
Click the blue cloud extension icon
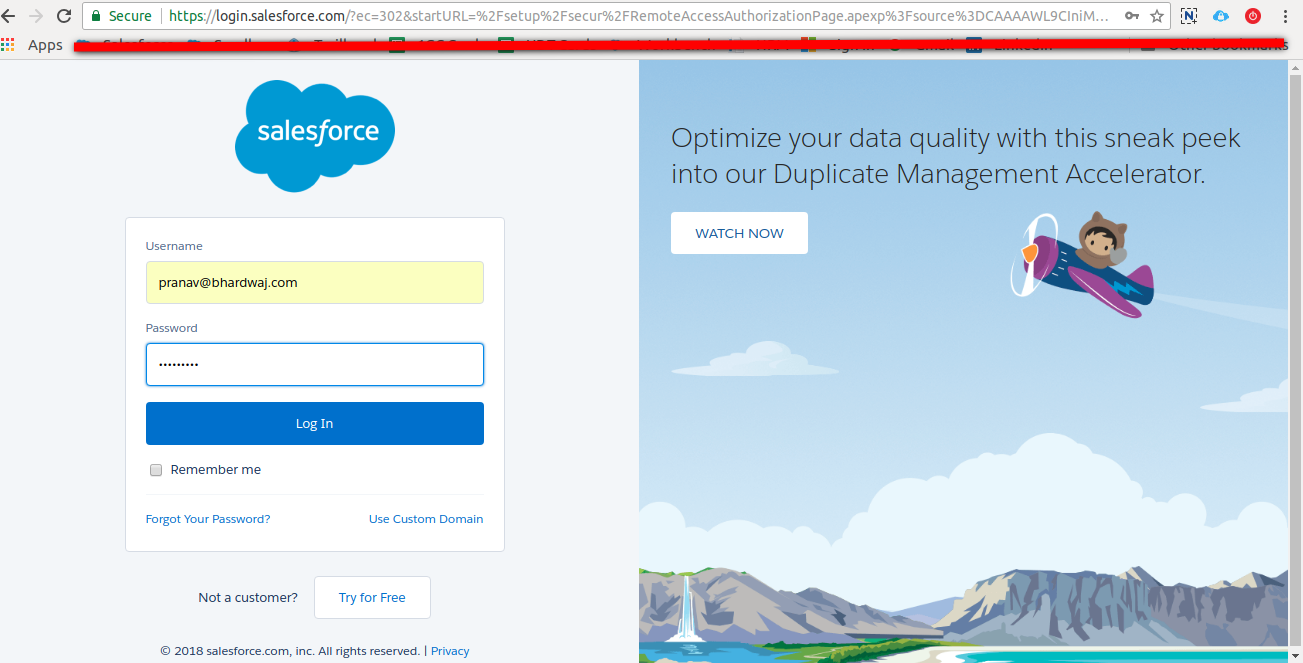click(x=1221, y=16)
